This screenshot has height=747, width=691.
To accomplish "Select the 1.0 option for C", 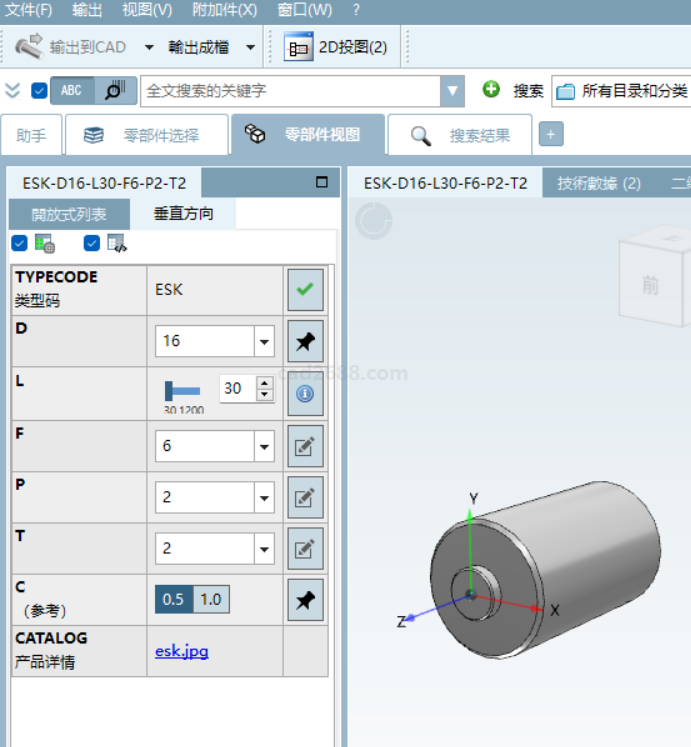I will (210, 600).
